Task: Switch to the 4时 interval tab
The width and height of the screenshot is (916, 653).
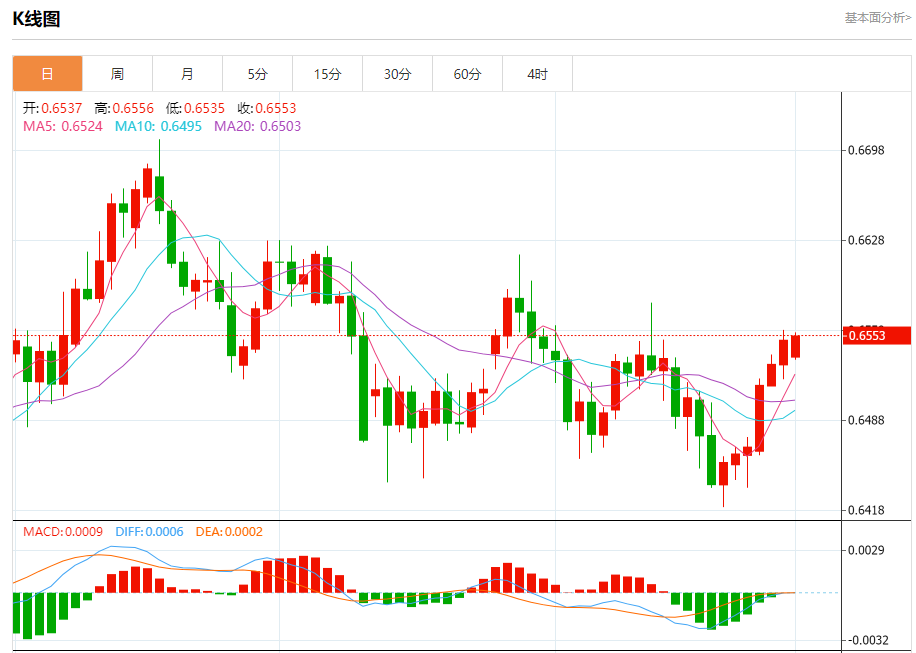Action: coord(537,74)
